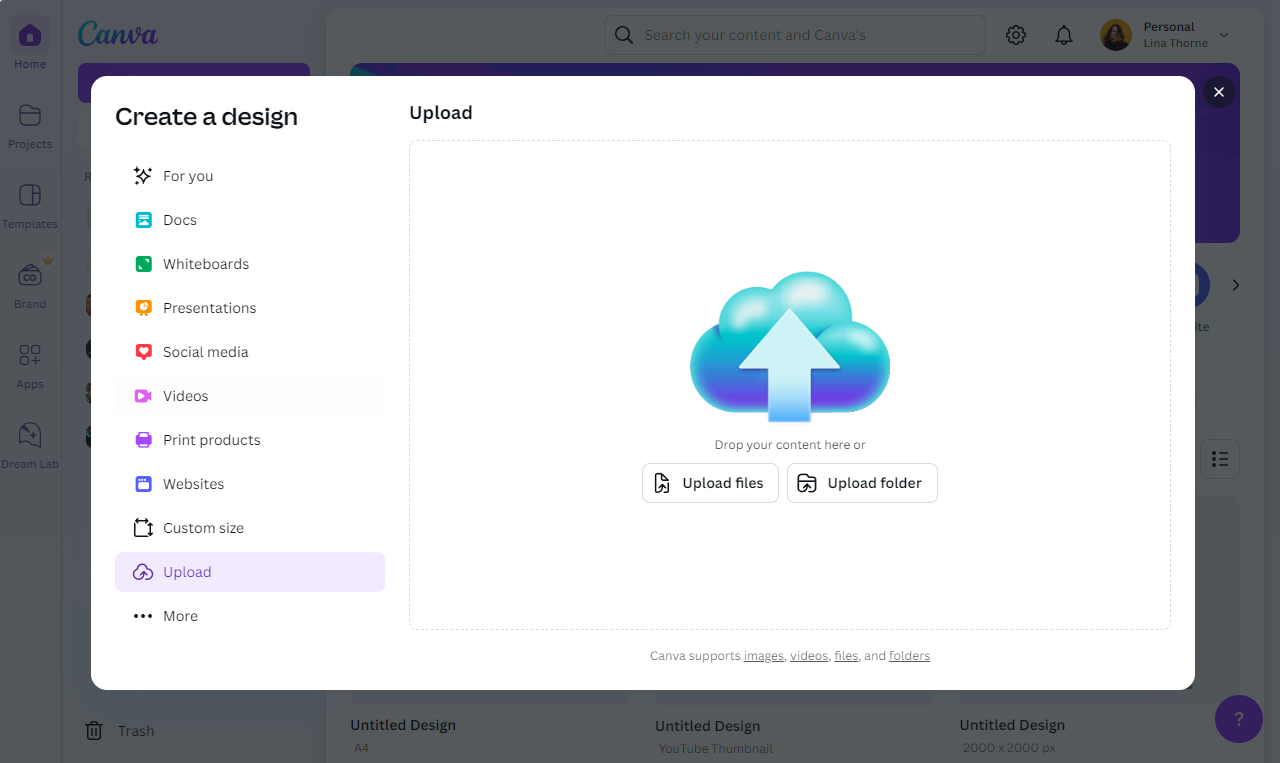This screenshot has width=1280, height=763.
Task: Open the Websites category
Action: pos(249,484)
